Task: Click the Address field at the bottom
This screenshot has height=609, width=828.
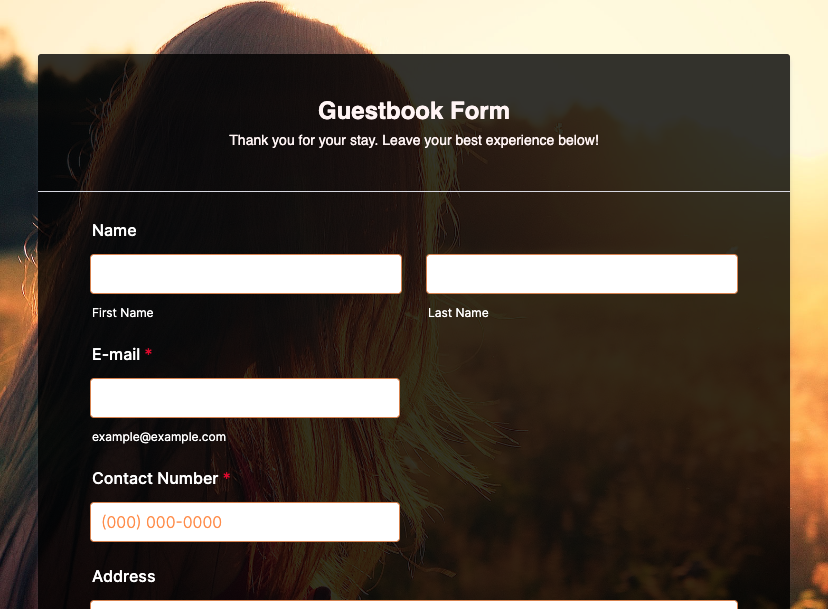Action: tap(414, 604)
